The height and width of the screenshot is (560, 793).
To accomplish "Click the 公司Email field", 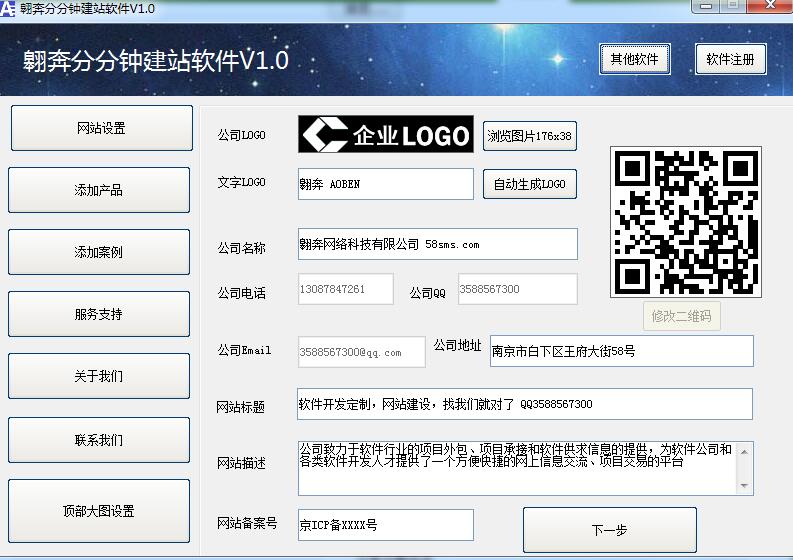I will 361,352.
